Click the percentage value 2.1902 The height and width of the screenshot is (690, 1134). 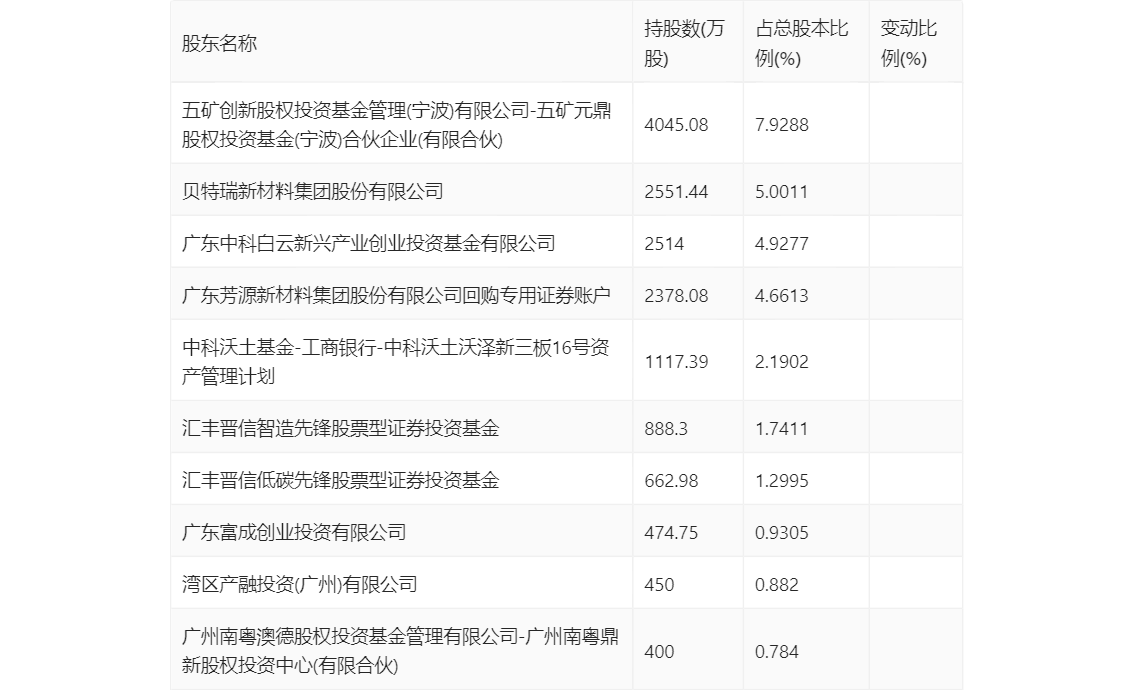[x=782, y=362]
